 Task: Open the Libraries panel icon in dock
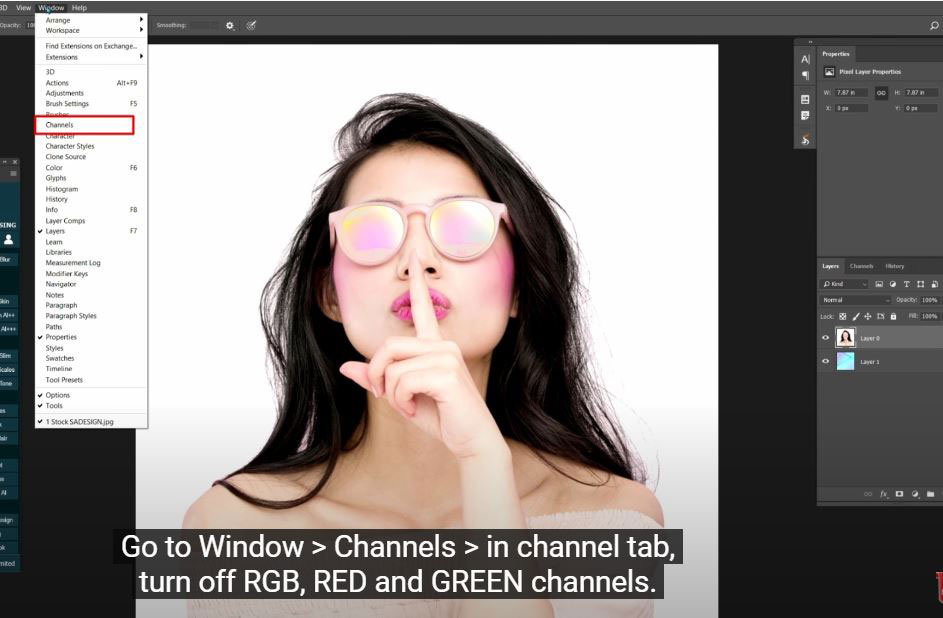pyautogui.click(x=805, y=99)
